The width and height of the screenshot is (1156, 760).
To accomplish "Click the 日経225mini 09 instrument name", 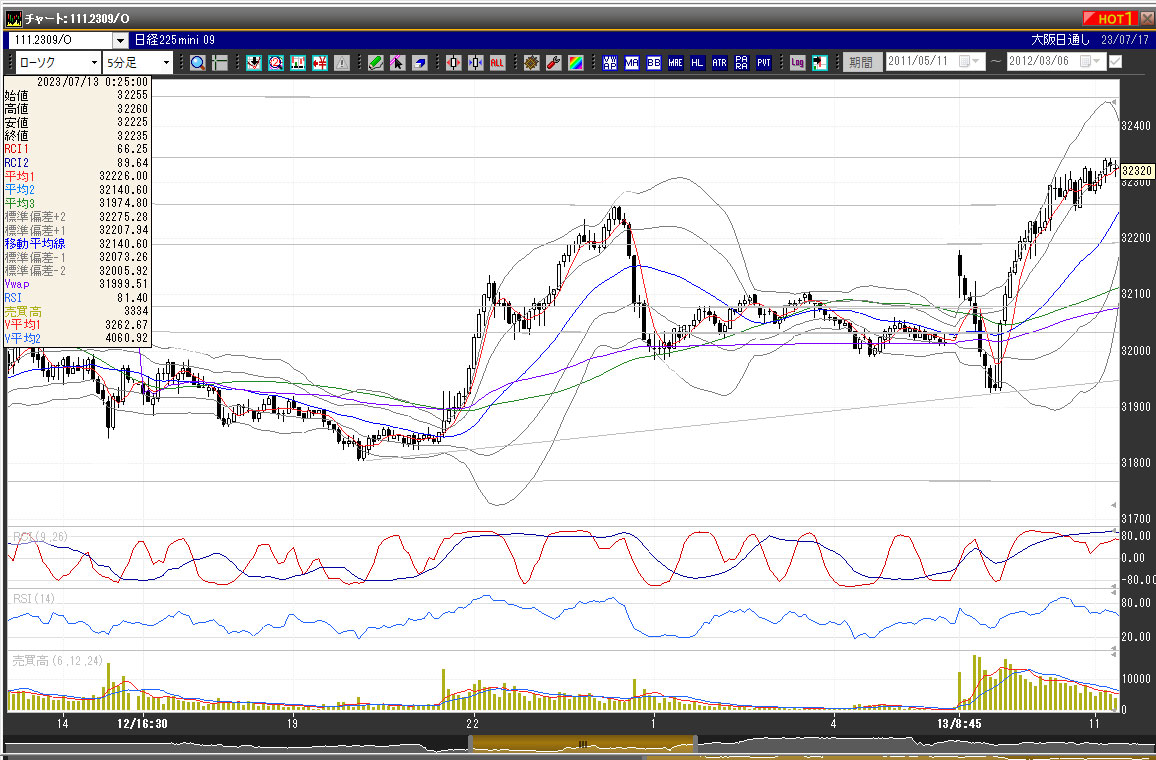I will pos(175,40).
